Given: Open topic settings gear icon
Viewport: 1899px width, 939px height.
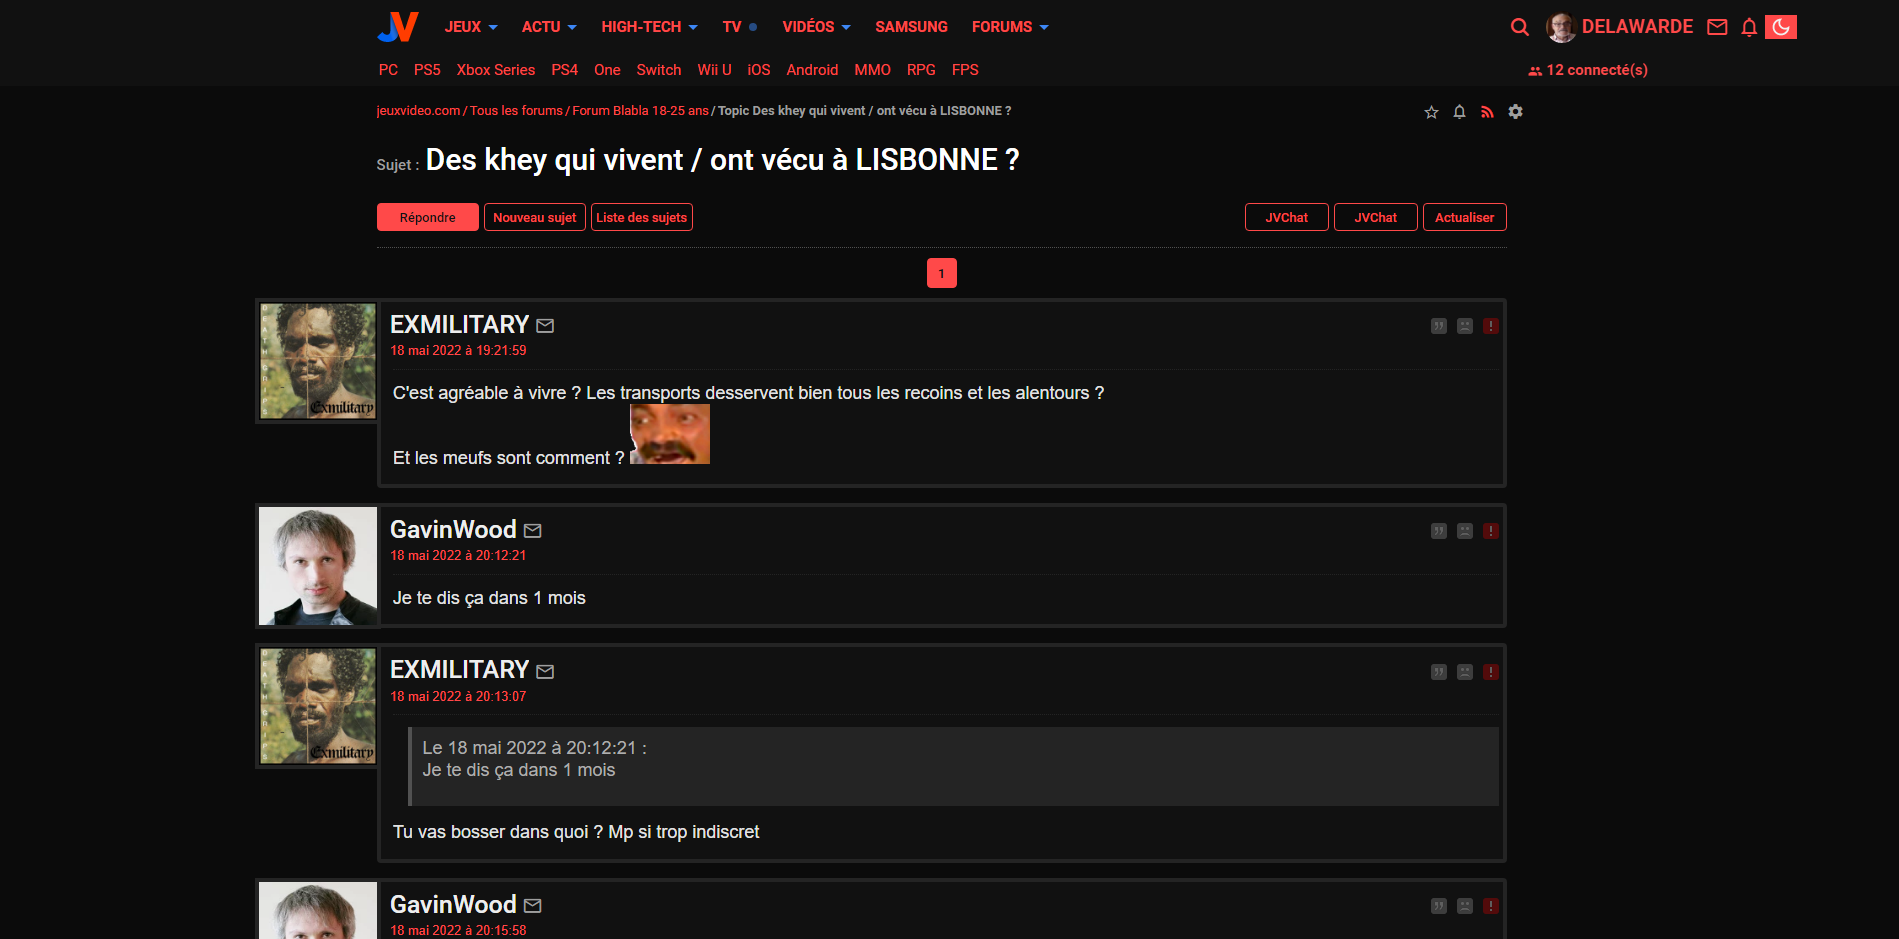Looking at the screenshot, I should (x=1515, y=112).
